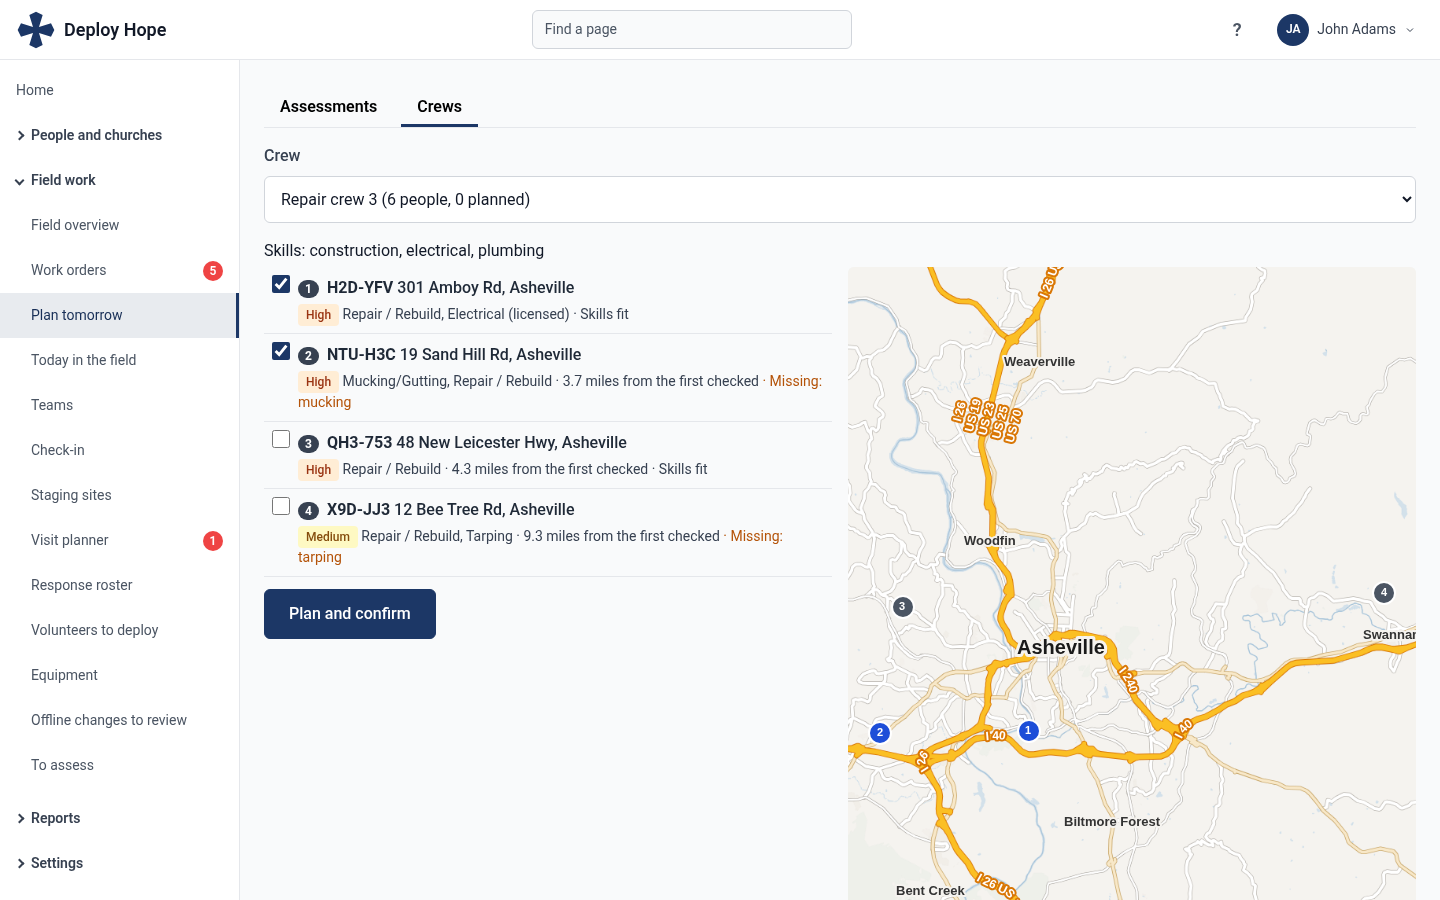Click the Asheville label on the map
The height and width of the screenshot is (900, 1440).
(x=1061, y=647)
